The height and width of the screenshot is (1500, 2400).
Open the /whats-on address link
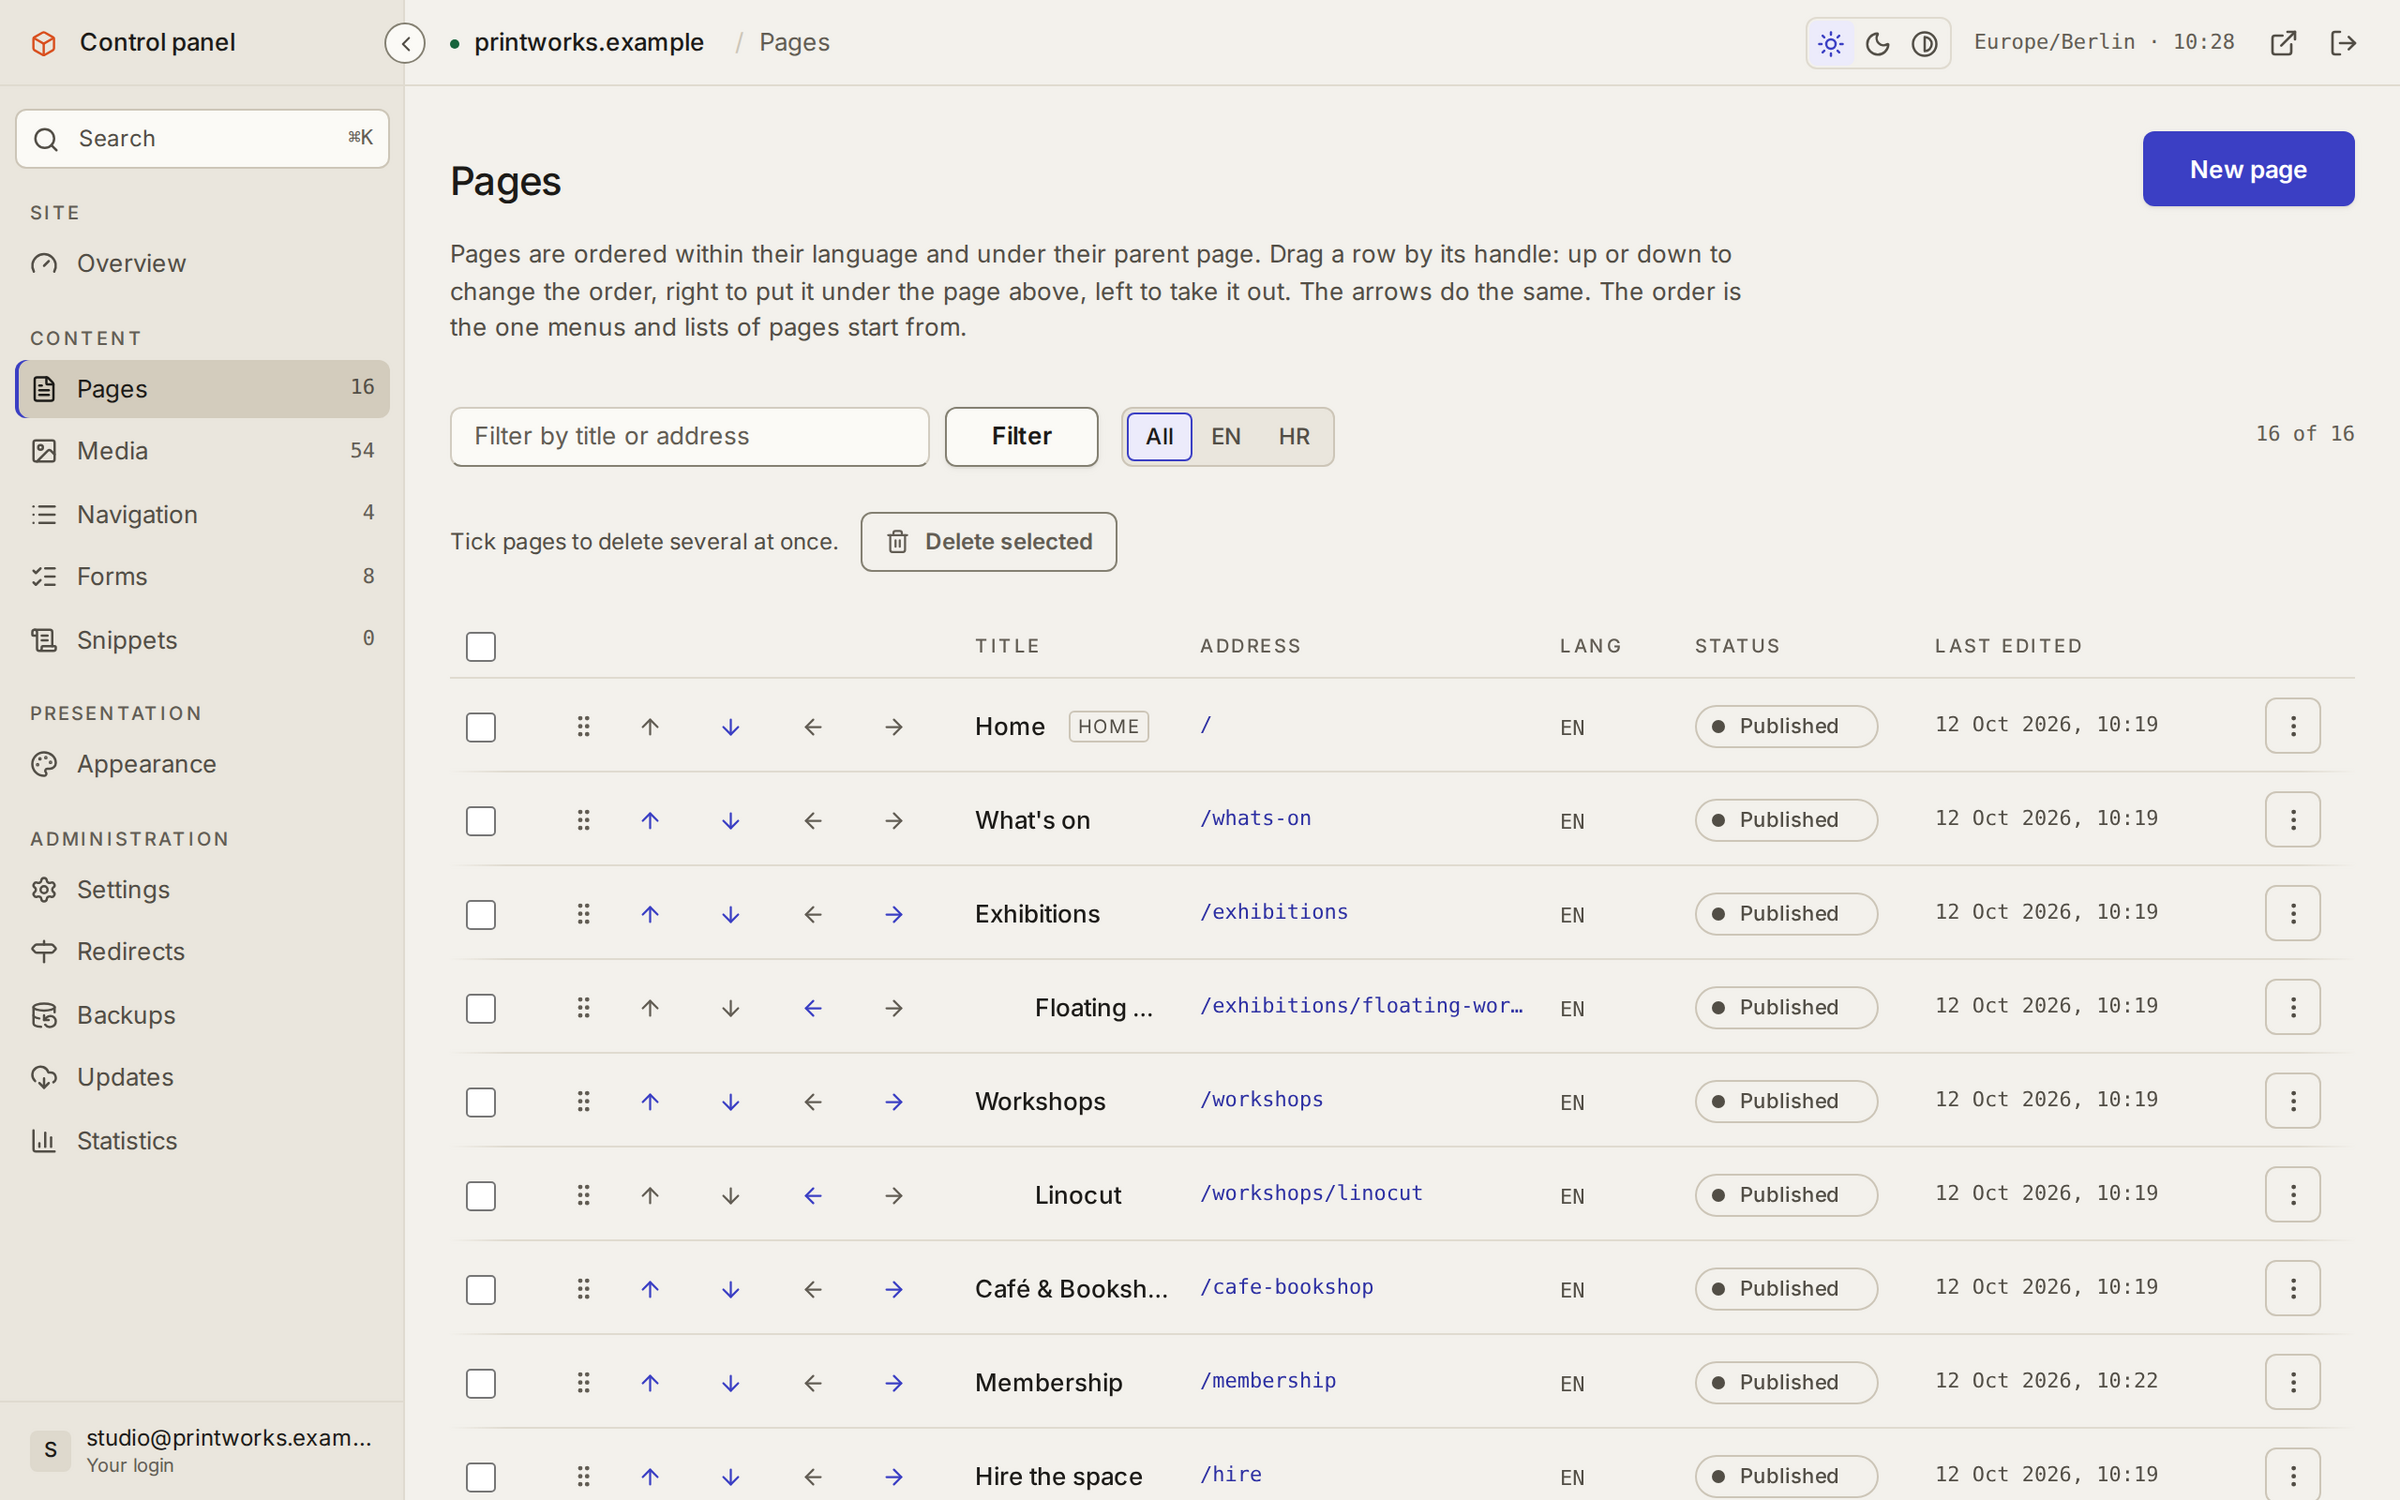(x=1255, y=818)
